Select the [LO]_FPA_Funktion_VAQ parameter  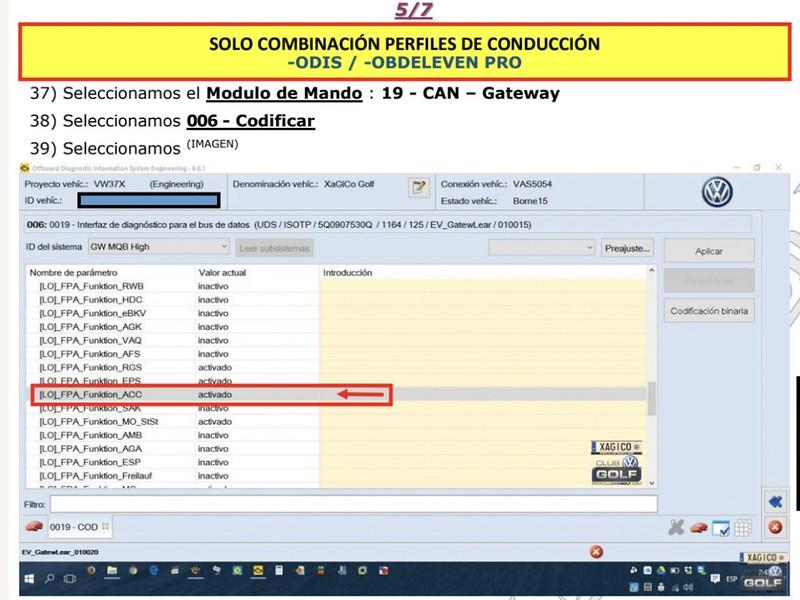click(x=90, y=340)
